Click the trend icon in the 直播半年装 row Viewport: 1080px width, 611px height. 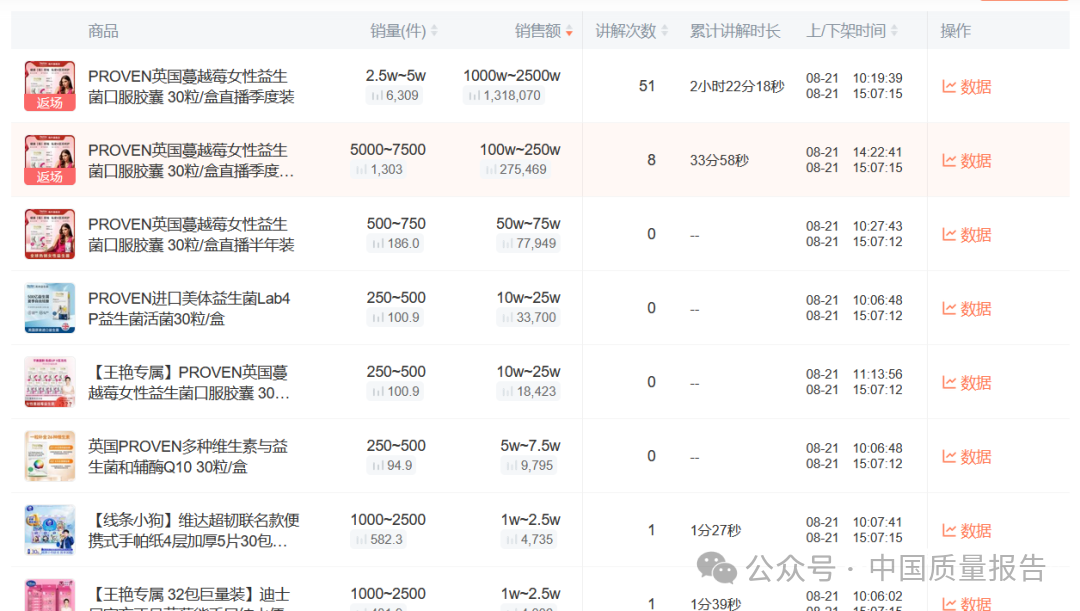coord(949,235)
